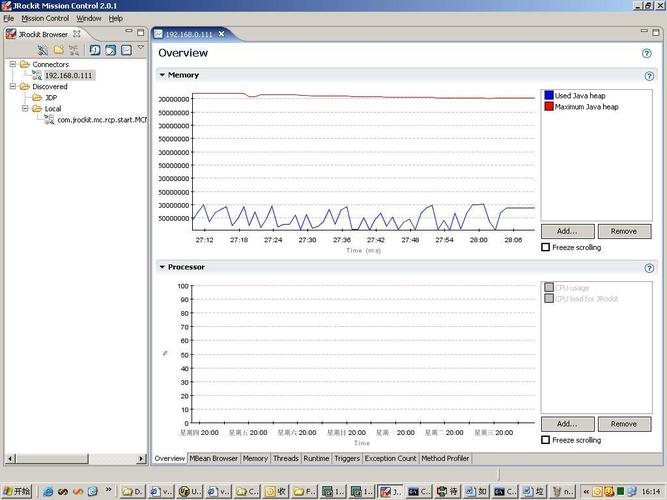Show hidden system tray icons chevron
The image size is (667, 500).
click(587, 491)
